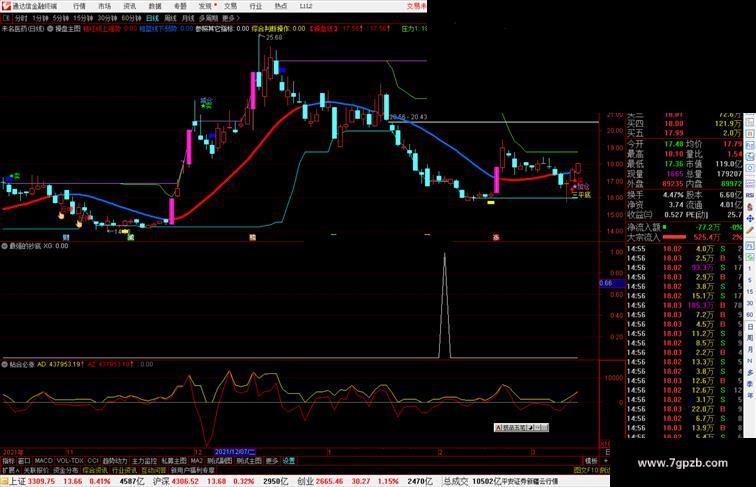
Task: Open the 窗口 window count selector
Action: 24,461
